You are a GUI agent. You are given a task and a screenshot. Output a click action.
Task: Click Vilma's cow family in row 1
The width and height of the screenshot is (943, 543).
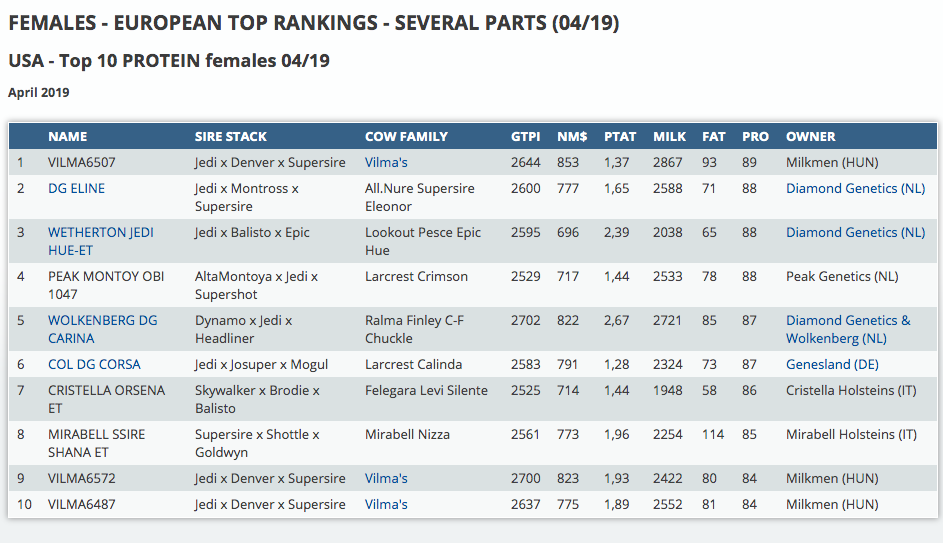click(386, 162)
